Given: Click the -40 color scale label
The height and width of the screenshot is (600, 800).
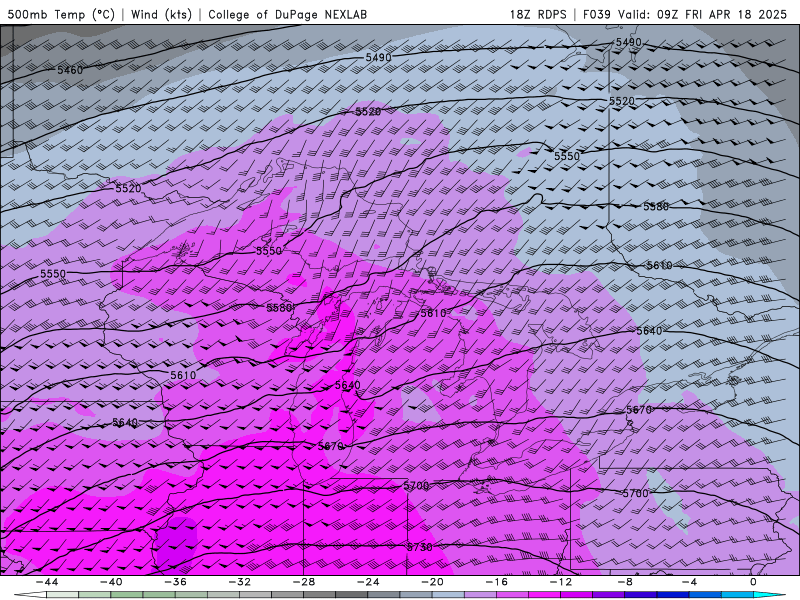Looking at the screenshot, I should pos(111,582).
